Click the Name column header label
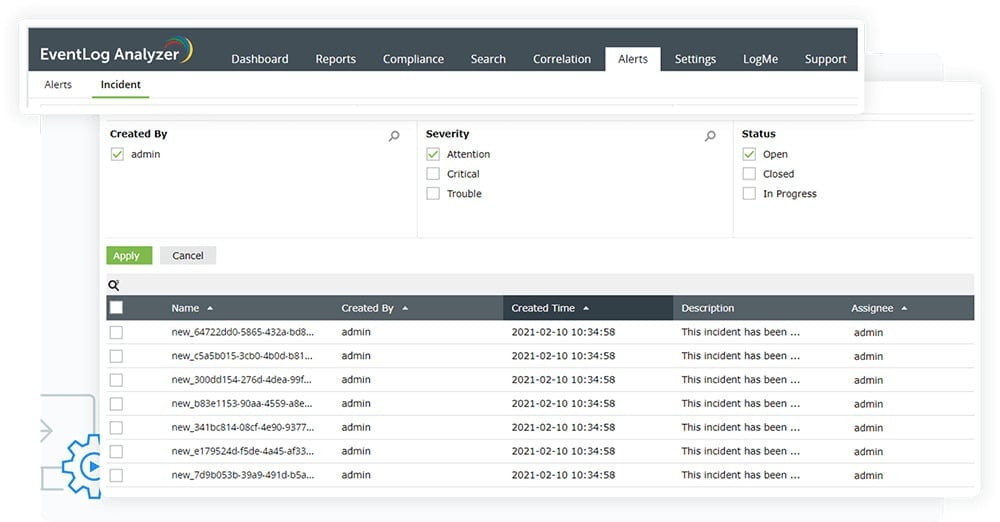 pyautogui.click(x=185, y=308)
